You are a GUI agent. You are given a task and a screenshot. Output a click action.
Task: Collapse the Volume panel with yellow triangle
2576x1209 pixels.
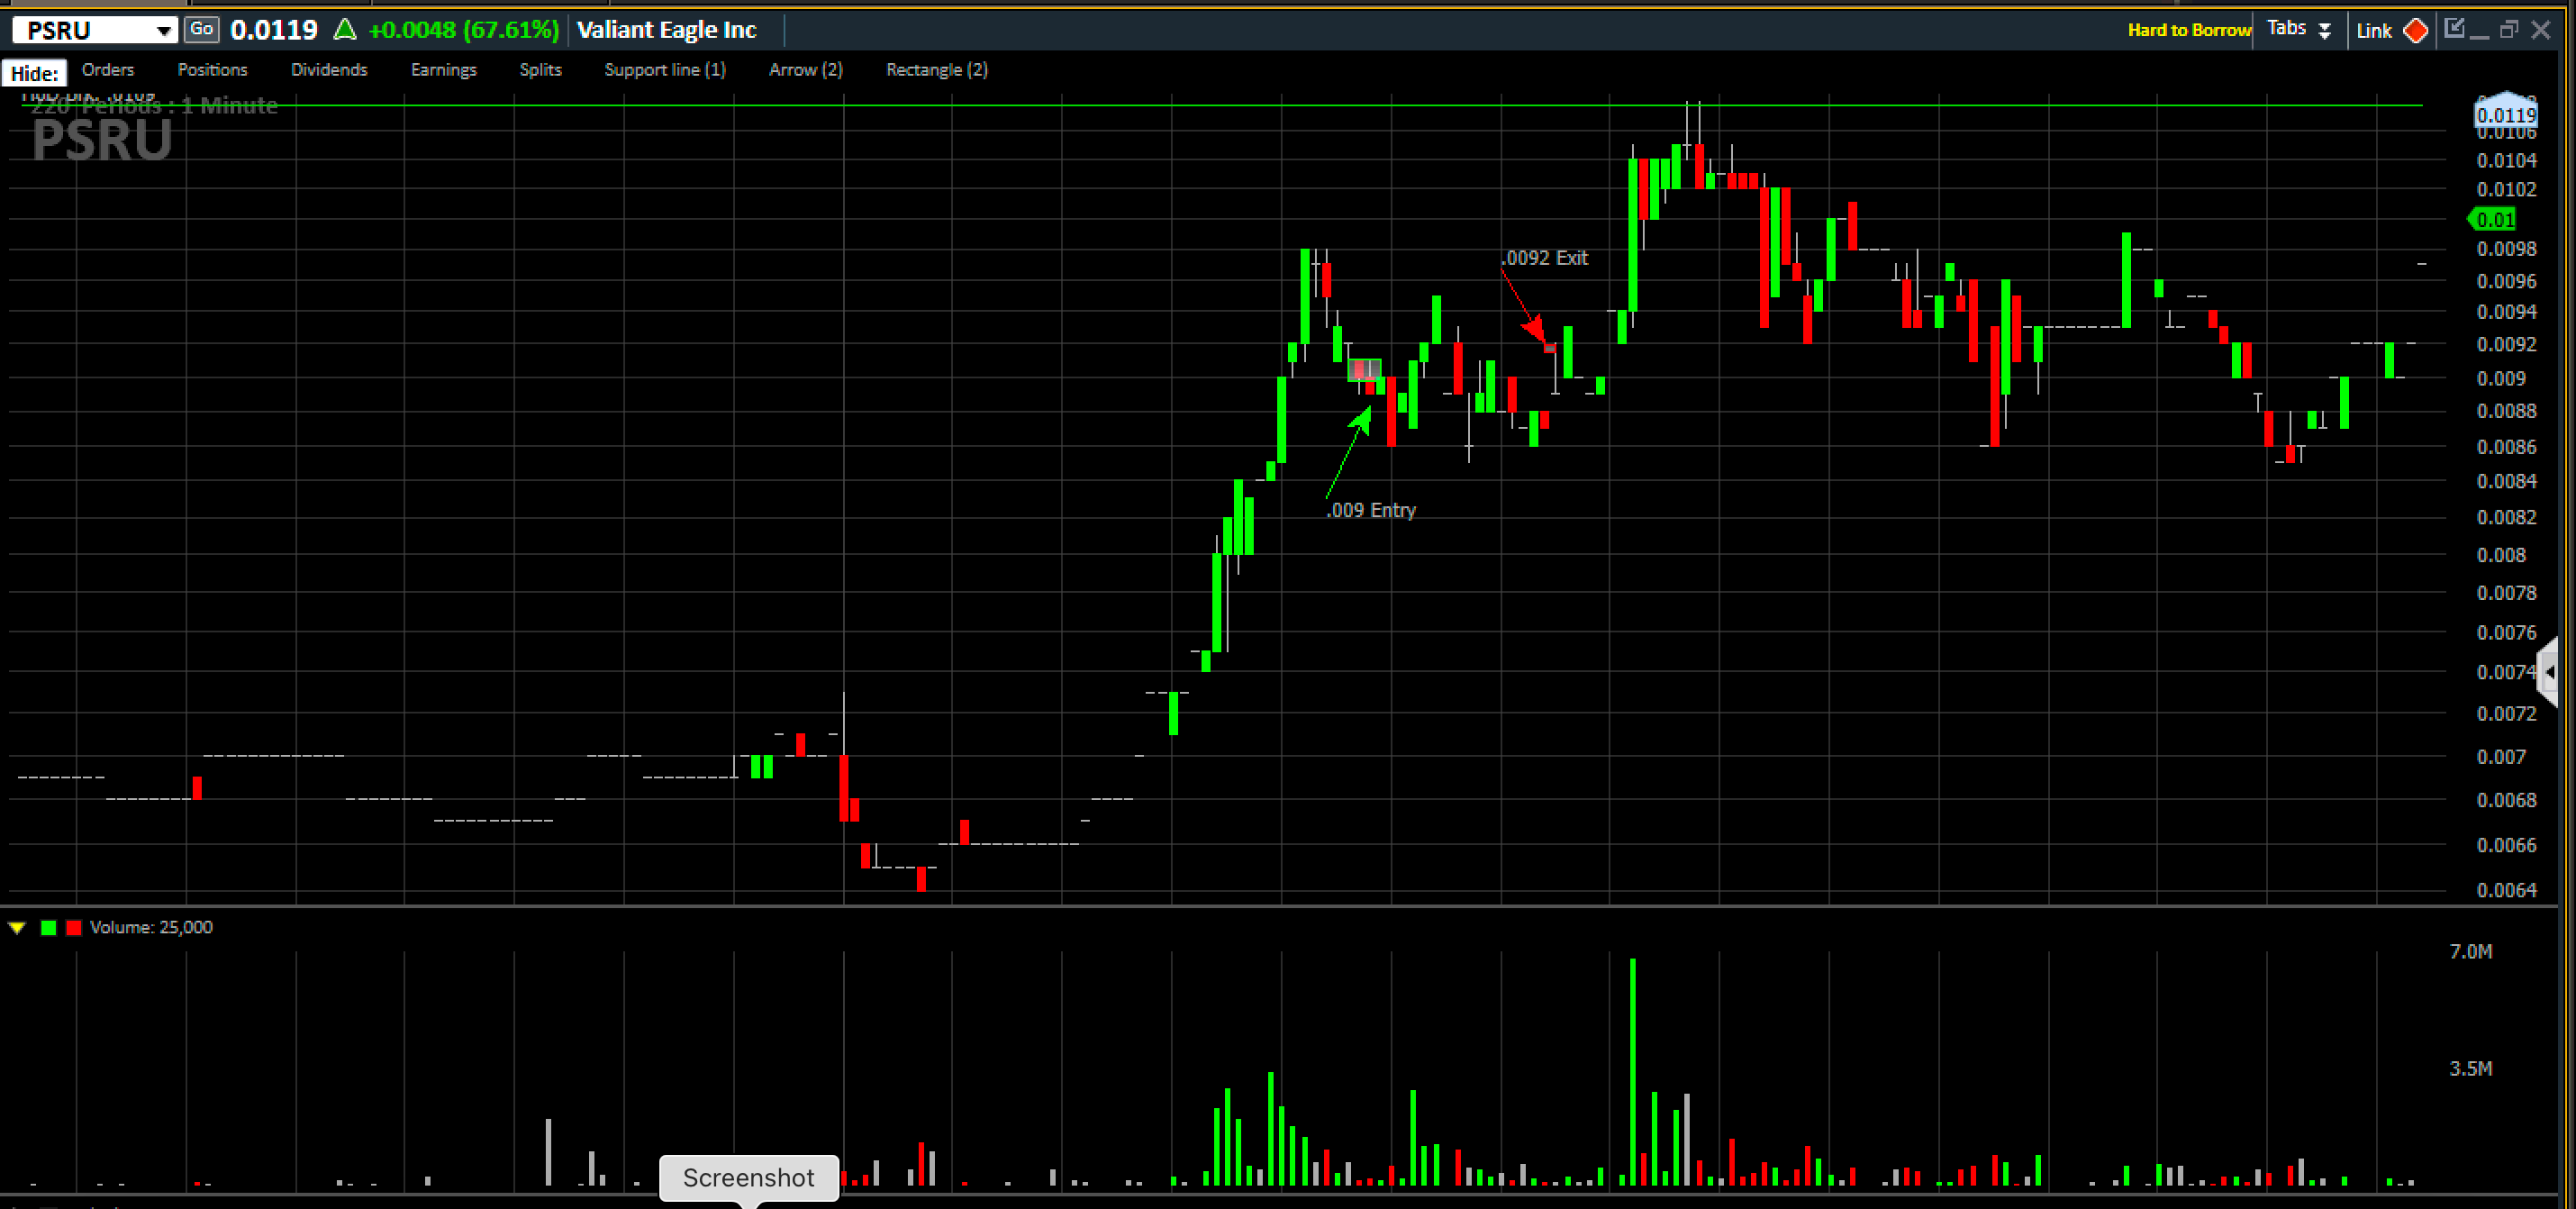click(x=17, y=927)
